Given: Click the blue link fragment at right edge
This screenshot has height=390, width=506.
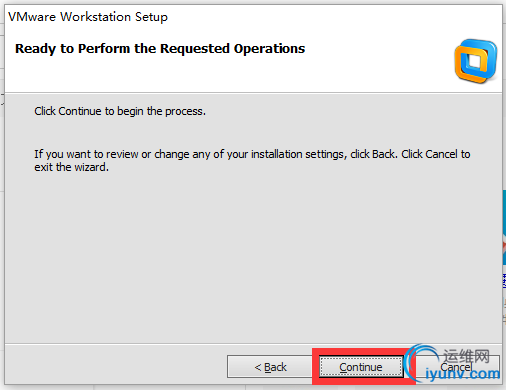Looking at the screenshot, I should click(504, 281).
